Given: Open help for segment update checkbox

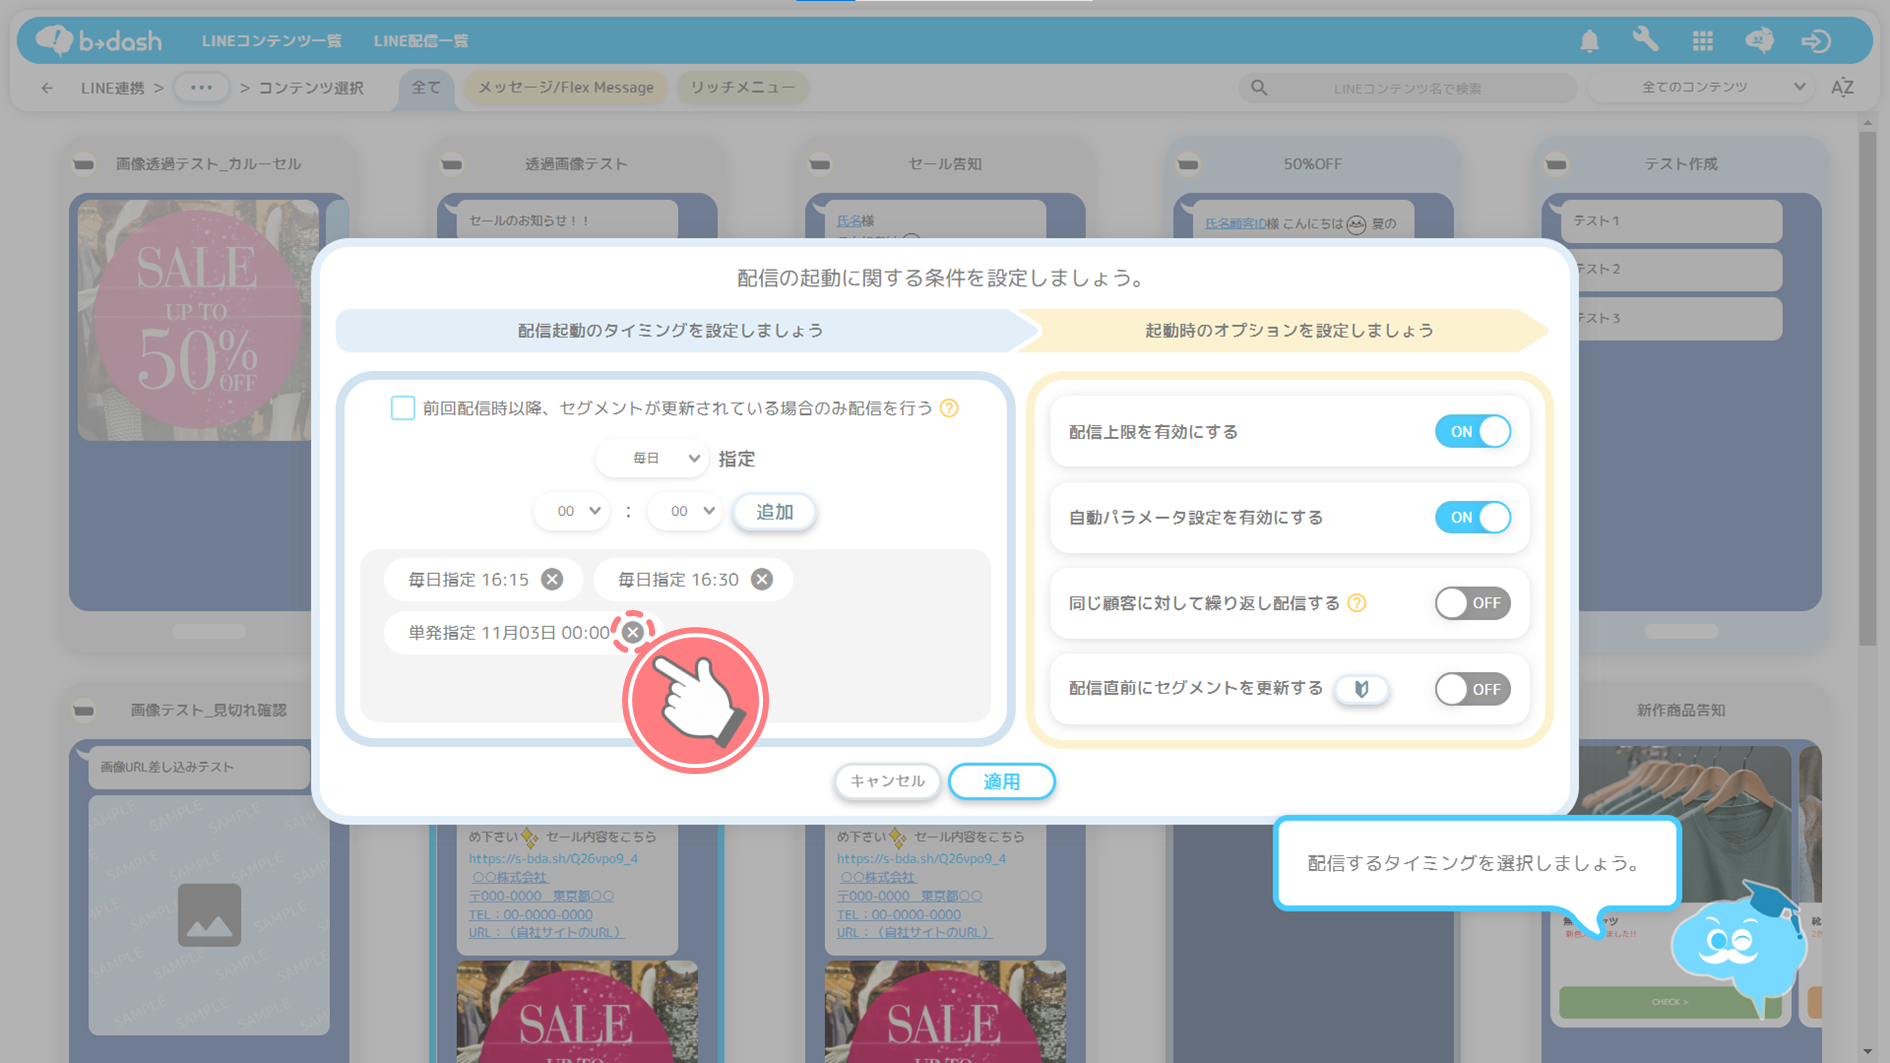Looking at the screenshot, I should pos(949,408).
